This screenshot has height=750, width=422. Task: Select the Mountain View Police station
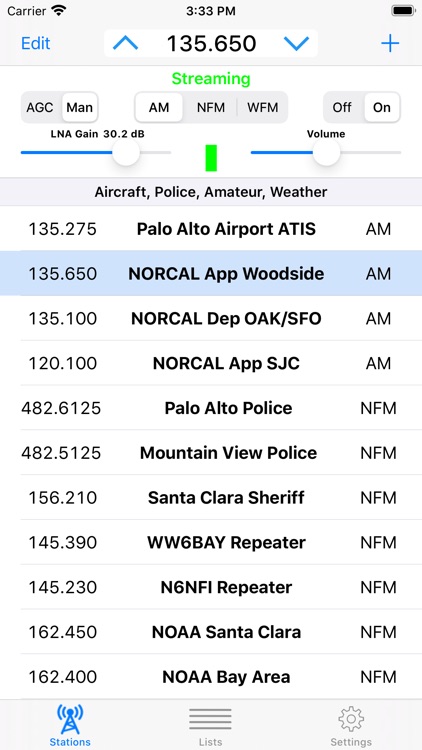pyautogui.click(x=211, y=452)
